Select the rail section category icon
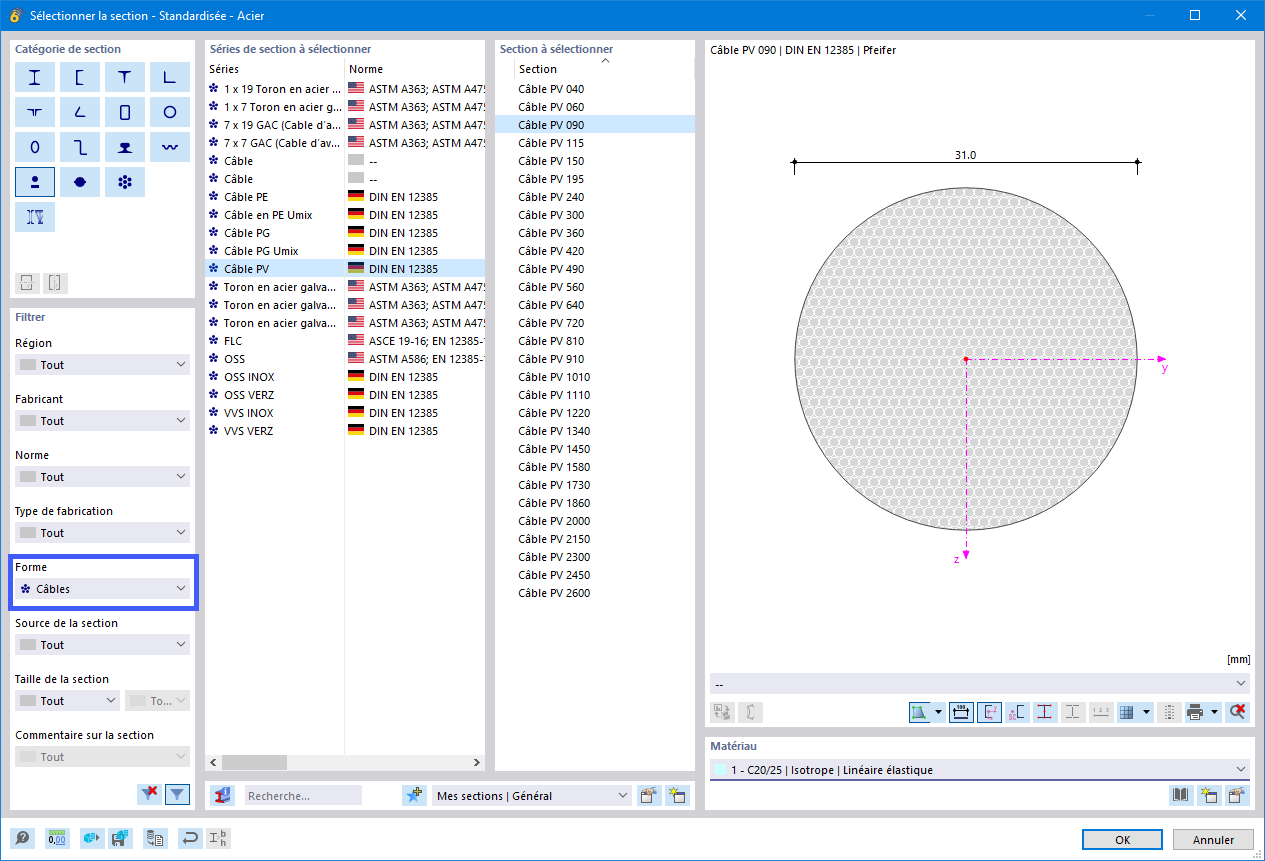 [125, 147]
